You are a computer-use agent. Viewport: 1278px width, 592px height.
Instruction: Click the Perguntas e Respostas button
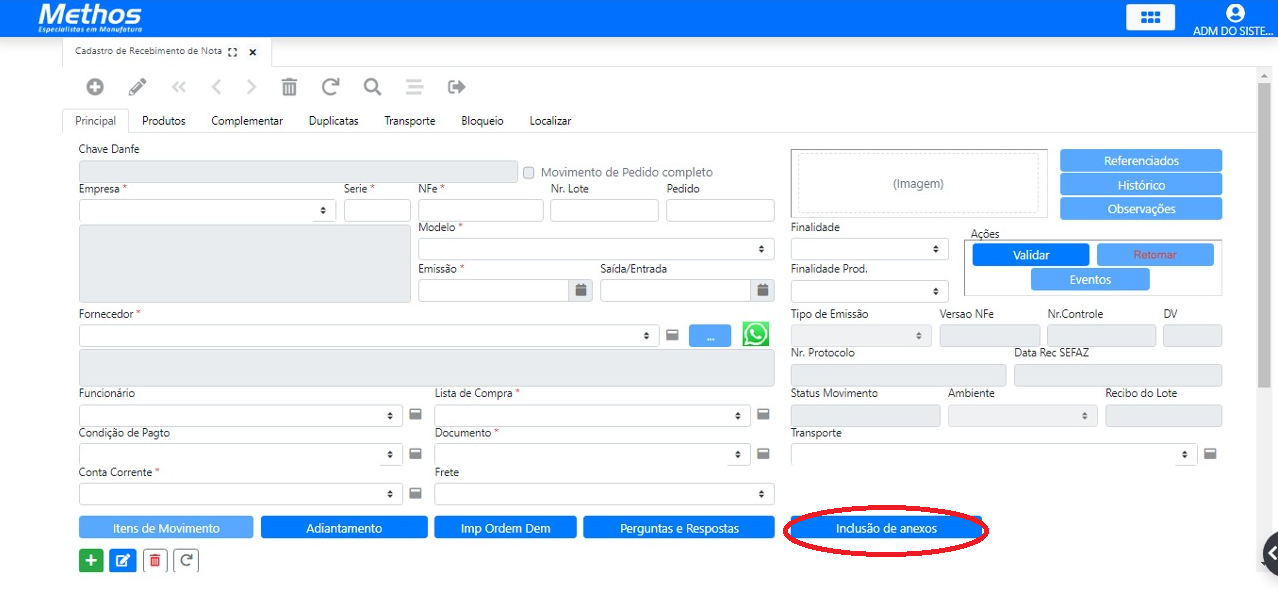click(679, 528)
